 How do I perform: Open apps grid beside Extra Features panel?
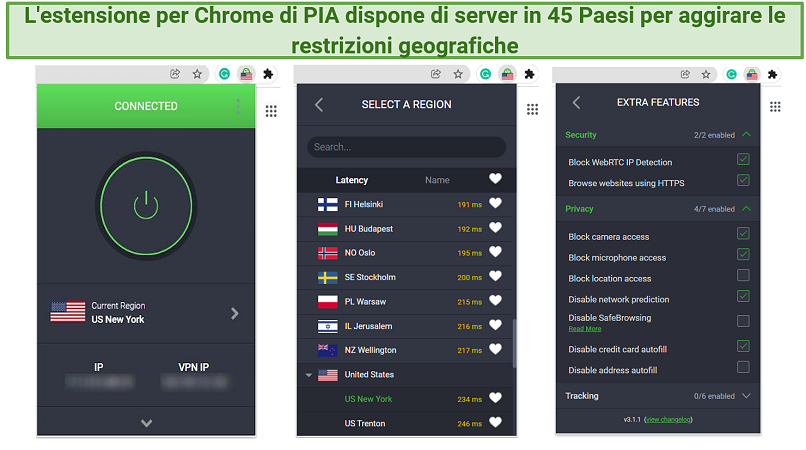click(775, 107)
